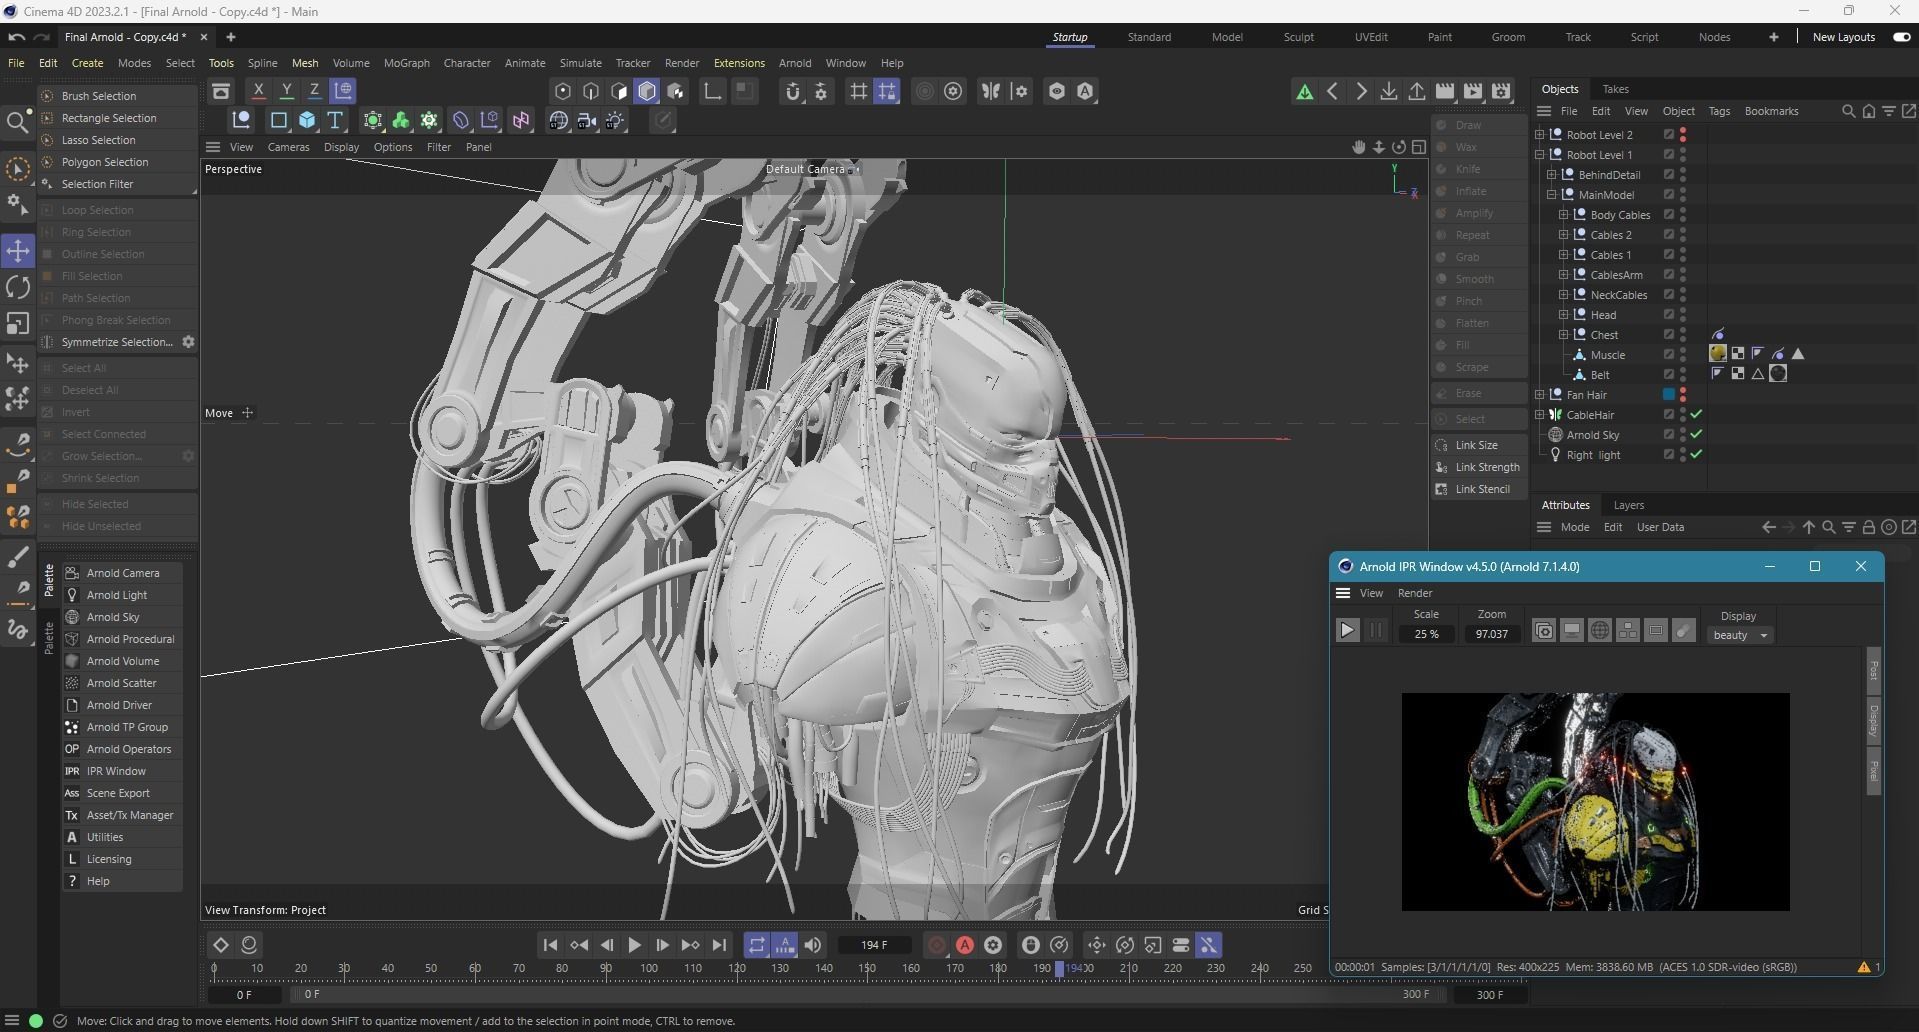Toggle Robot Level 2 visibility dots
This screenshot has height=1032, width=1919.
pos(1683,135)
